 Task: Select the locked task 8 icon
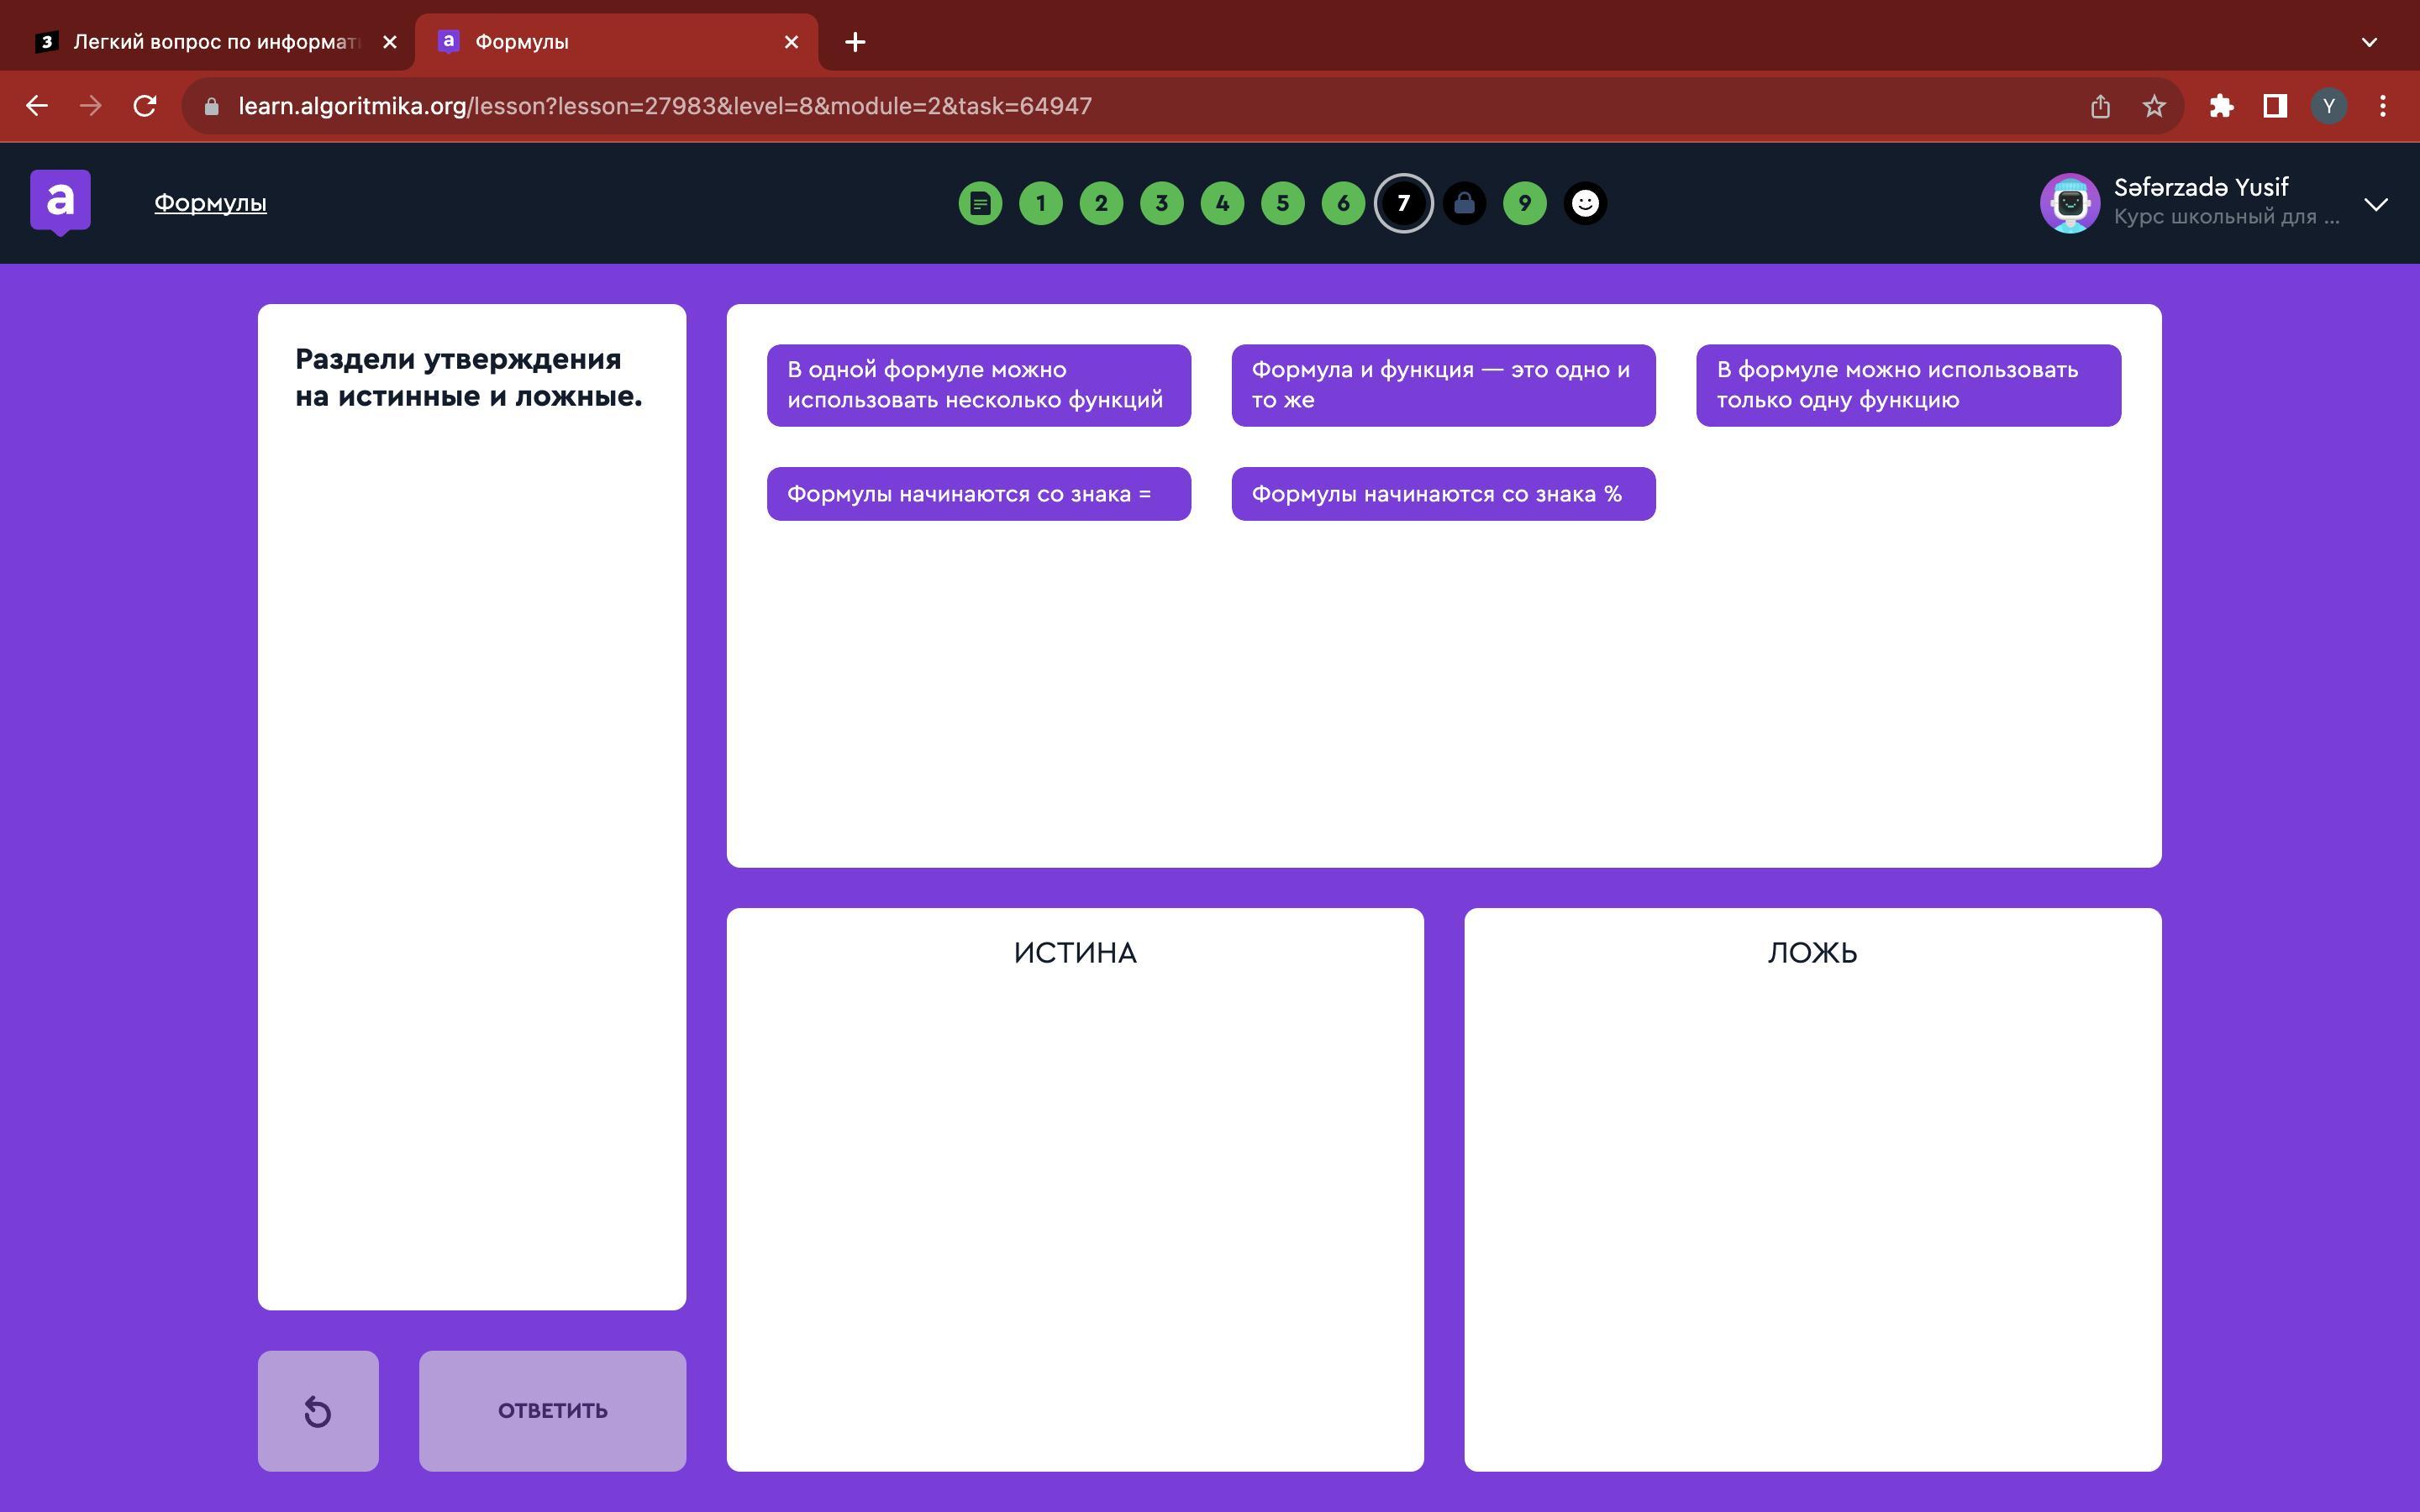(1464, 204)
